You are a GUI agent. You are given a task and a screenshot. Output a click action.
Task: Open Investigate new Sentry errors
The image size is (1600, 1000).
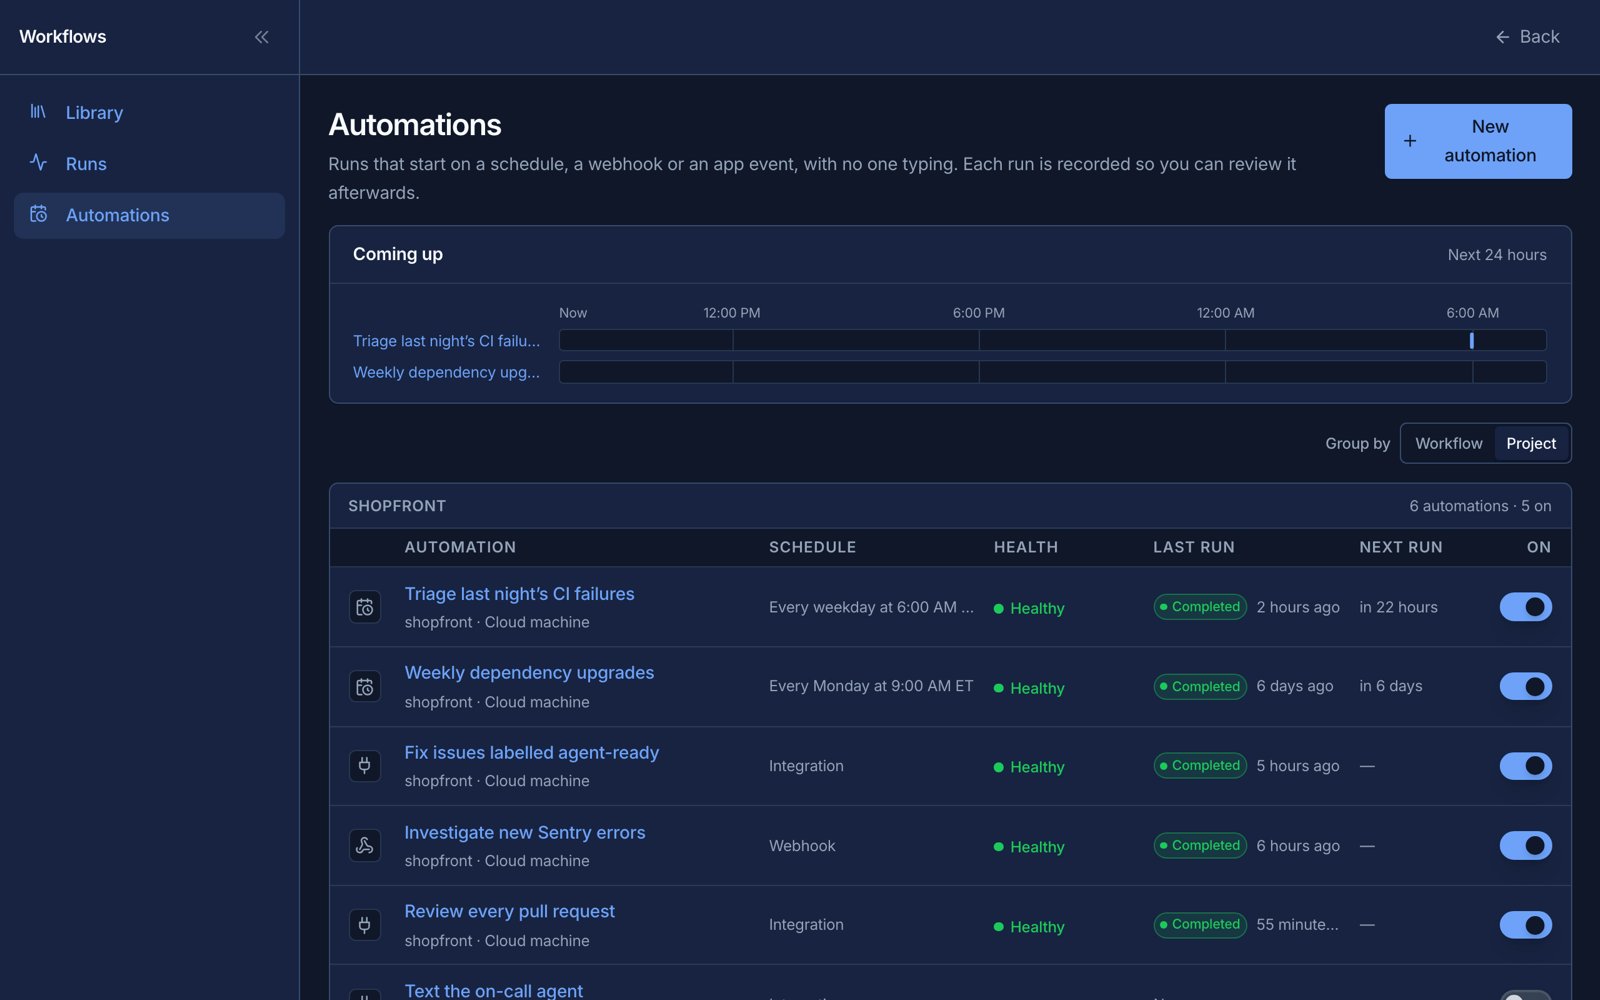[x=524, y=832]
